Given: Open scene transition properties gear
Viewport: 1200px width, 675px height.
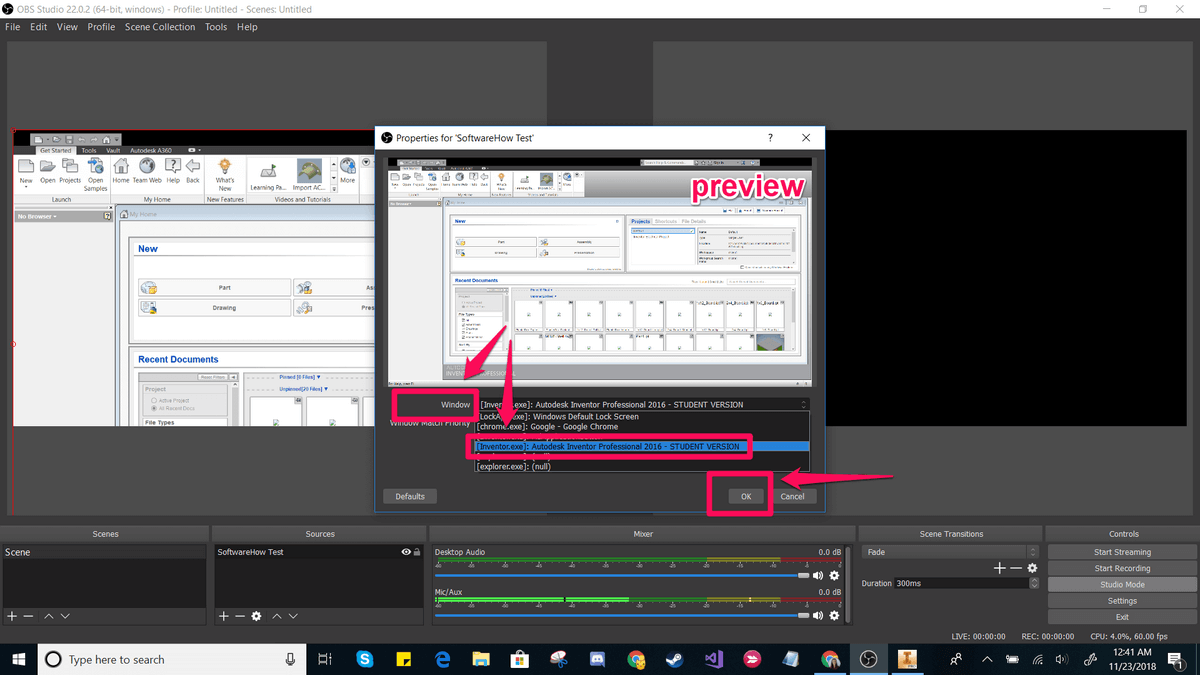Looking at the screenshot, I should click(x=1032, y=568).
